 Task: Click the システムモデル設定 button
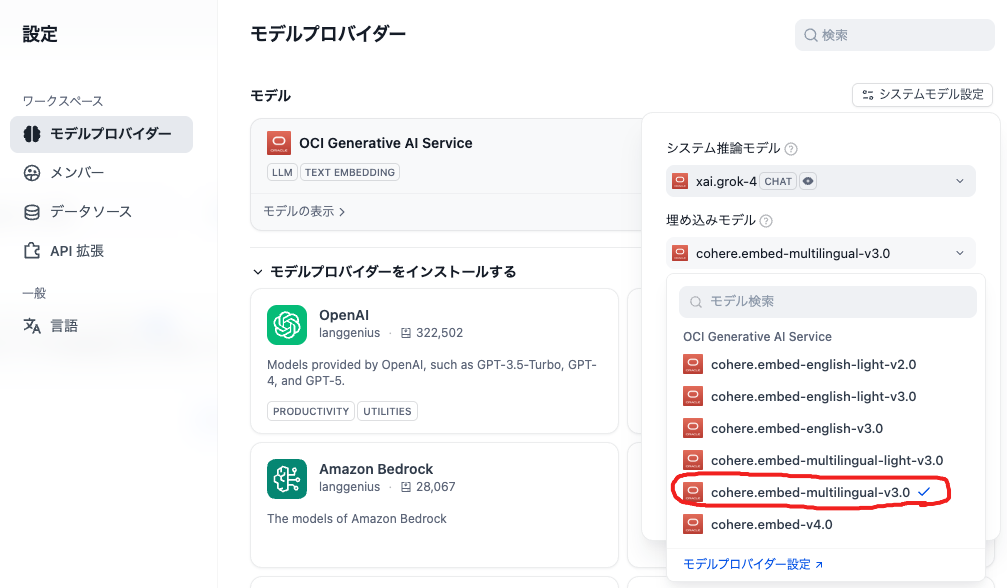pyautogui.click(x=922, y=95)
